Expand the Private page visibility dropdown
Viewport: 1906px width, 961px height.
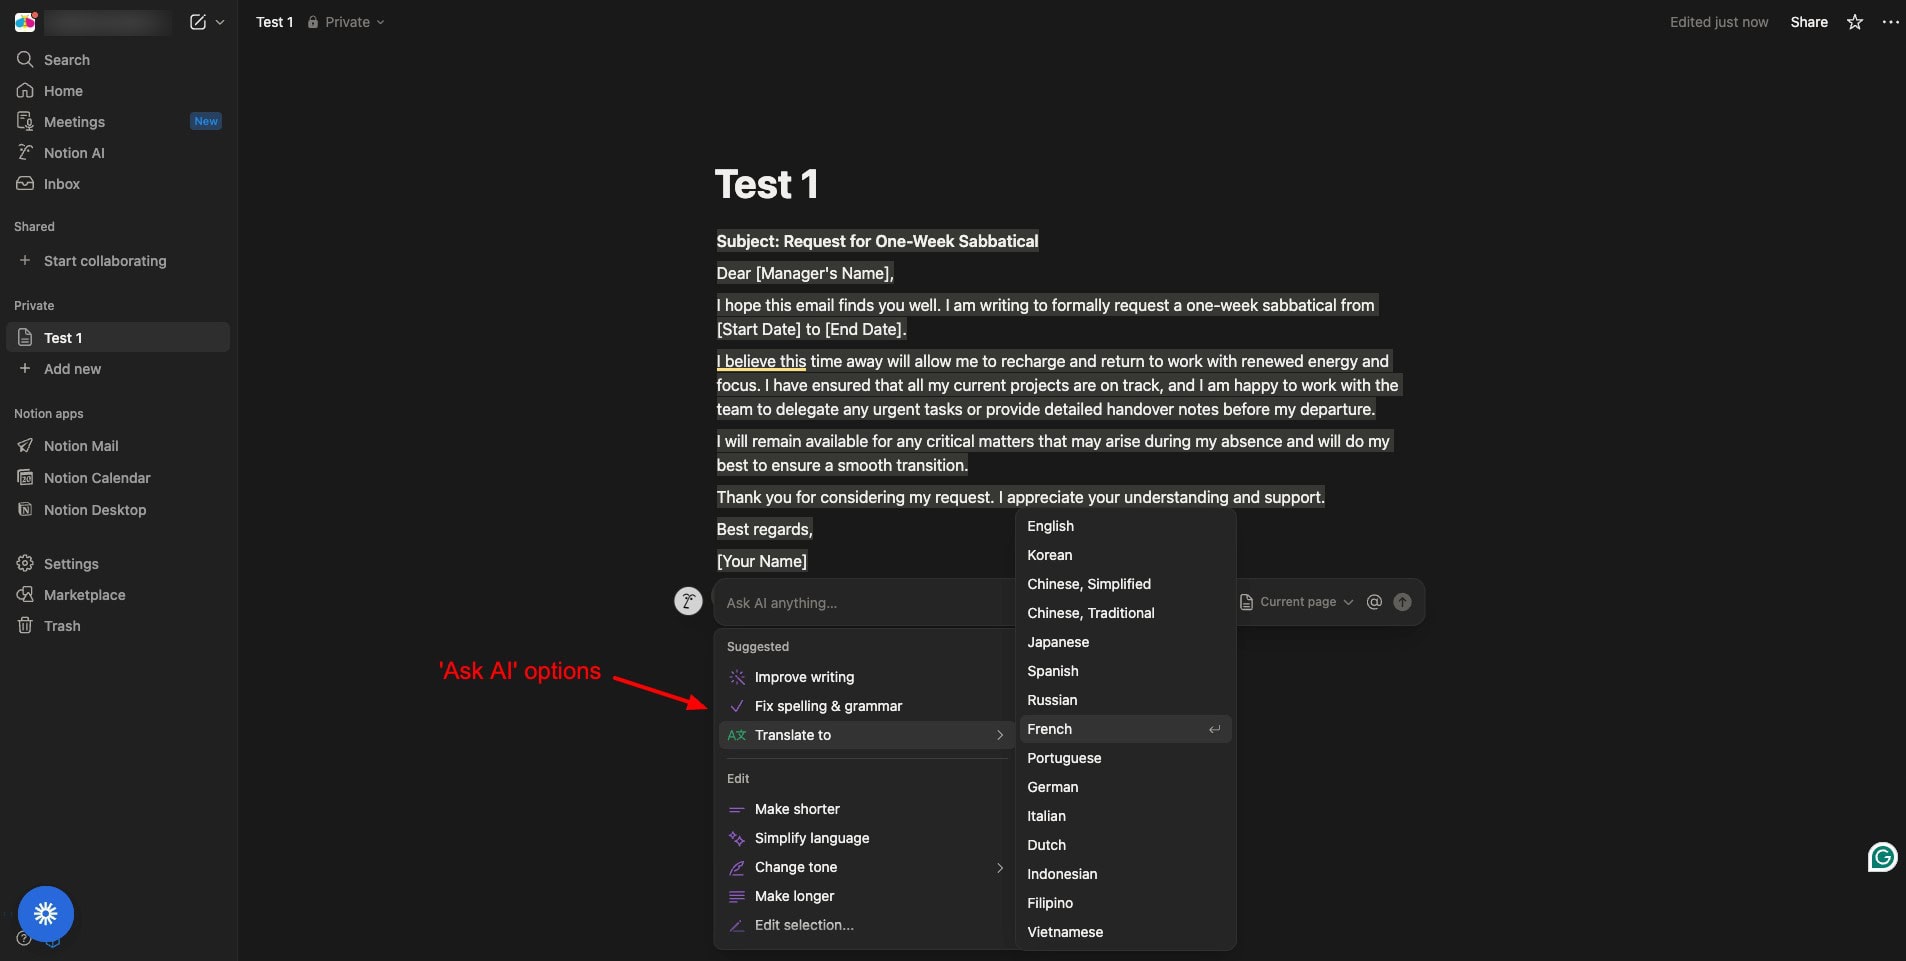coord(346,22)
